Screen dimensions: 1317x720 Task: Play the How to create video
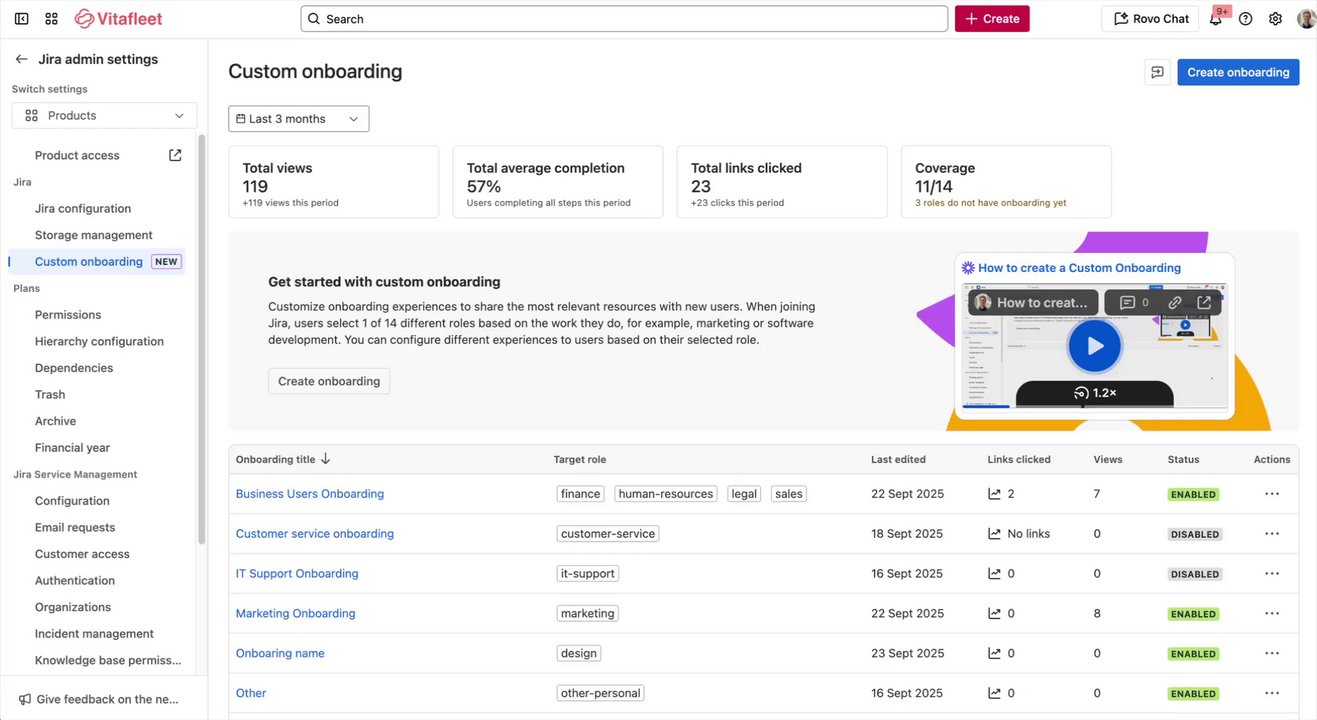[x=1095, y=346]
